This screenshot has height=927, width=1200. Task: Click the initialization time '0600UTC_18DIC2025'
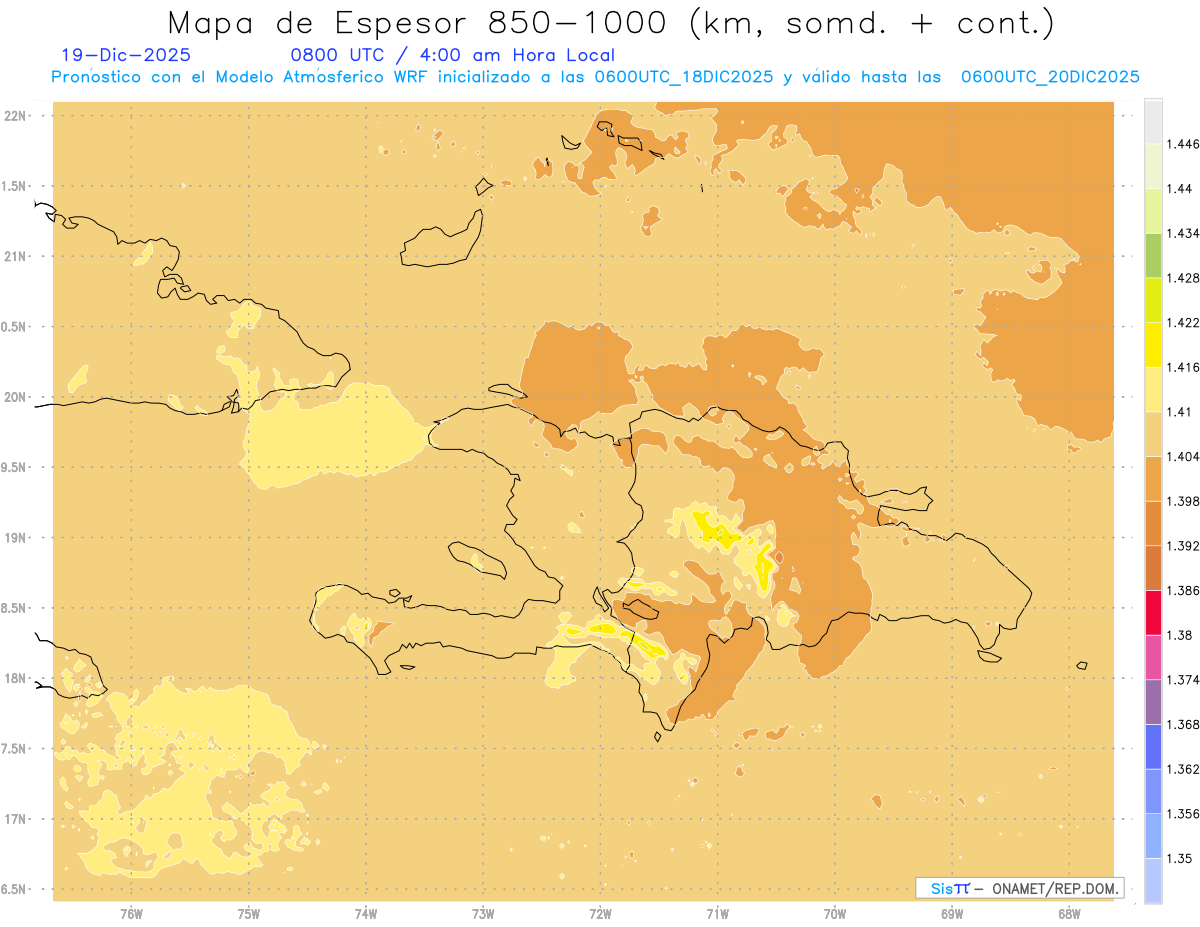tap(684, 76)
